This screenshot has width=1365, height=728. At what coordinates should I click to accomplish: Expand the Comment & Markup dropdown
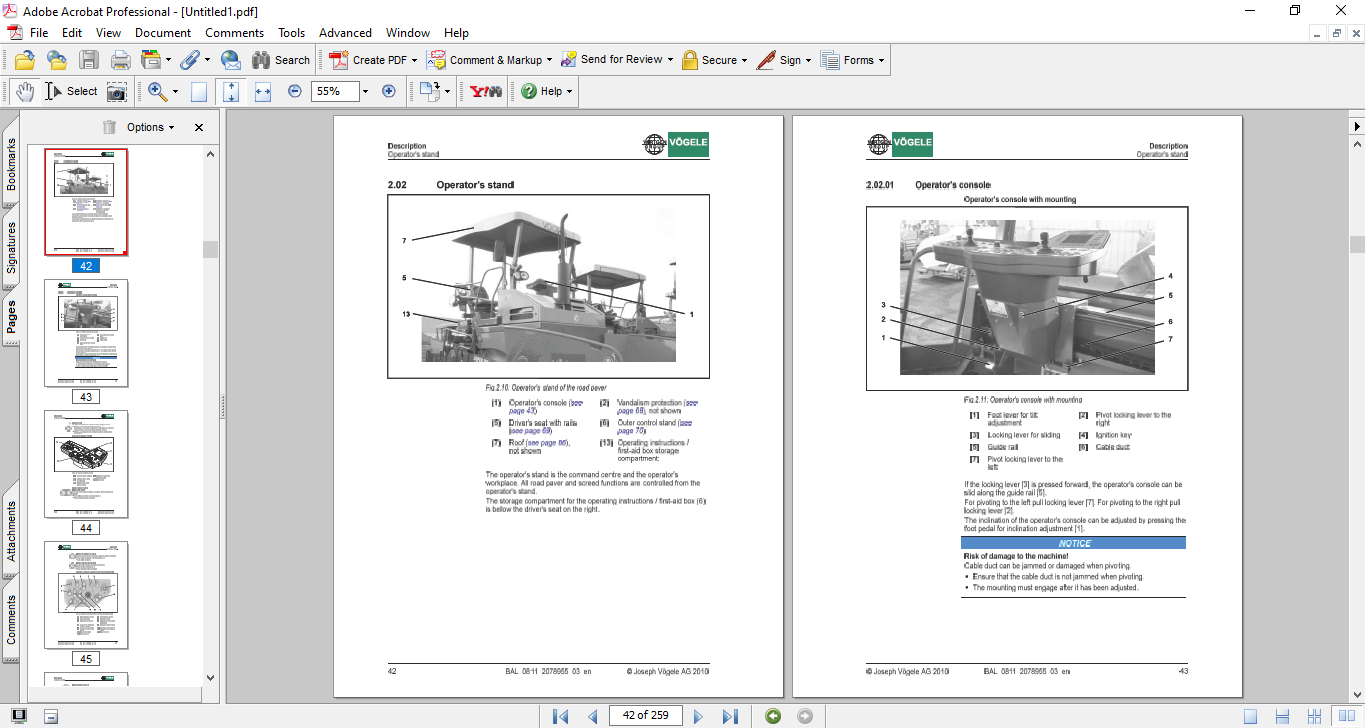[550, 60]
